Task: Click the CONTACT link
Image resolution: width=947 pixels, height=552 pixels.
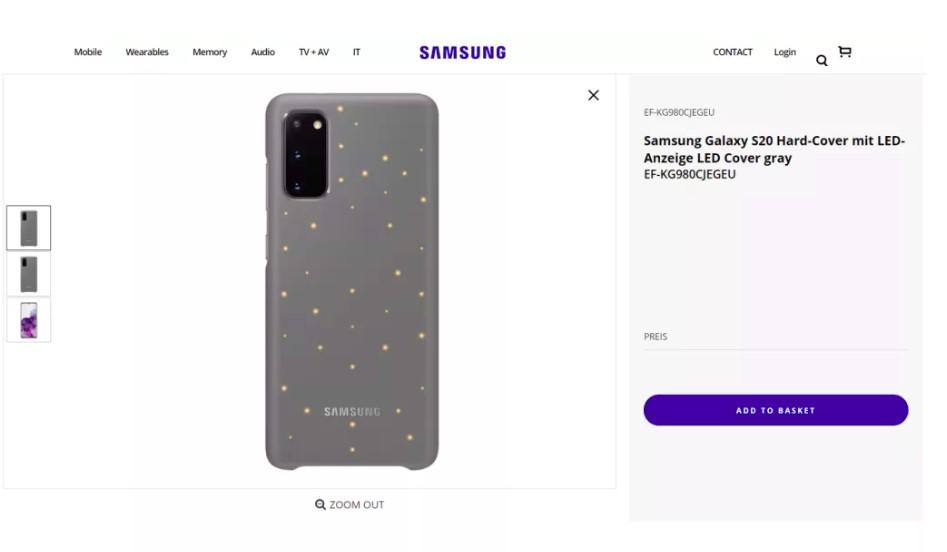Action: coord(732,52)
